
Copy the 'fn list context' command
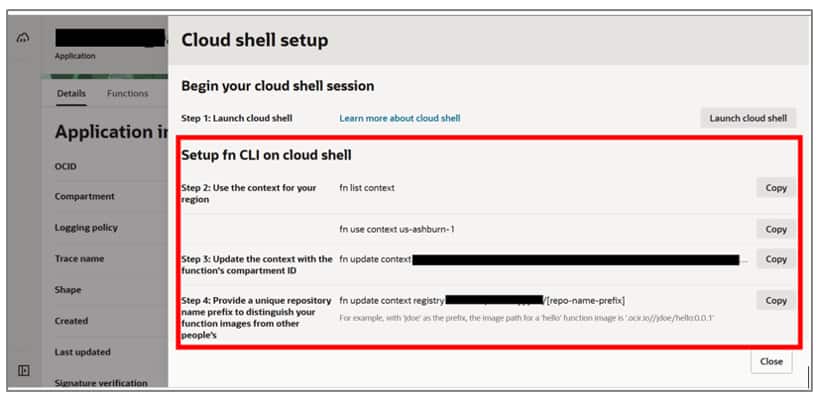pos(775,187)
